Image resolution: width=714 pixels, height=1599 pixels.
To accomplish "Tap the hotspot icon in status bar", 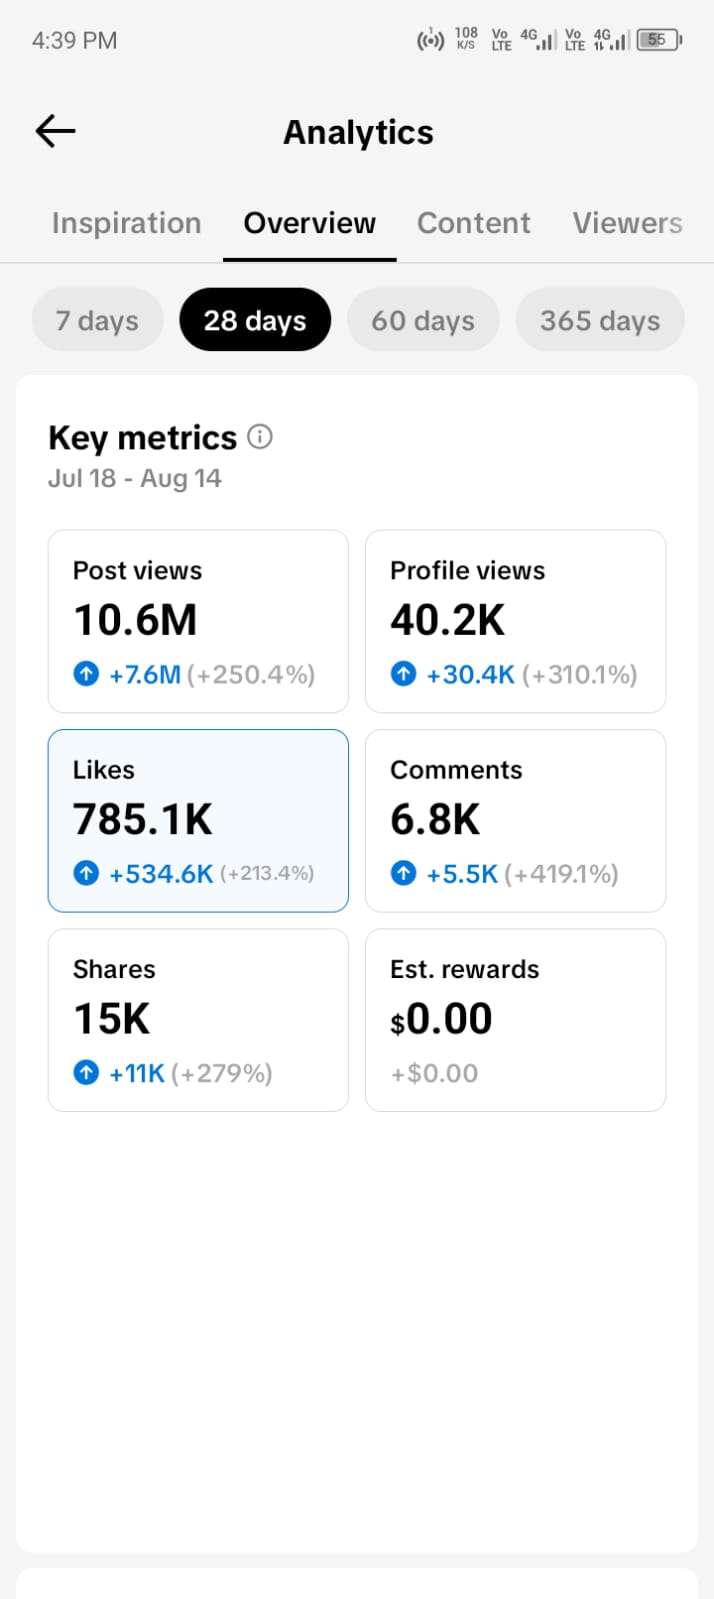I will pos(430,41).
